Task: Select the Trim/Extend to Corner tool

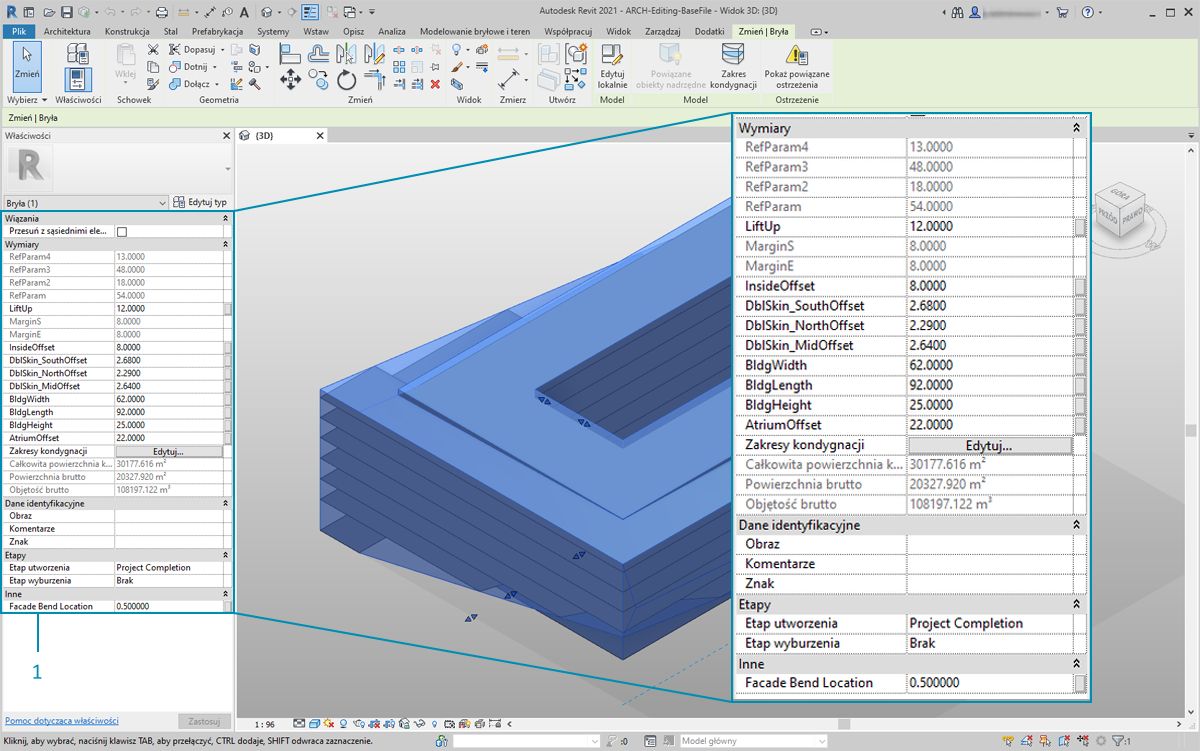Action: (x=373, y=79)
